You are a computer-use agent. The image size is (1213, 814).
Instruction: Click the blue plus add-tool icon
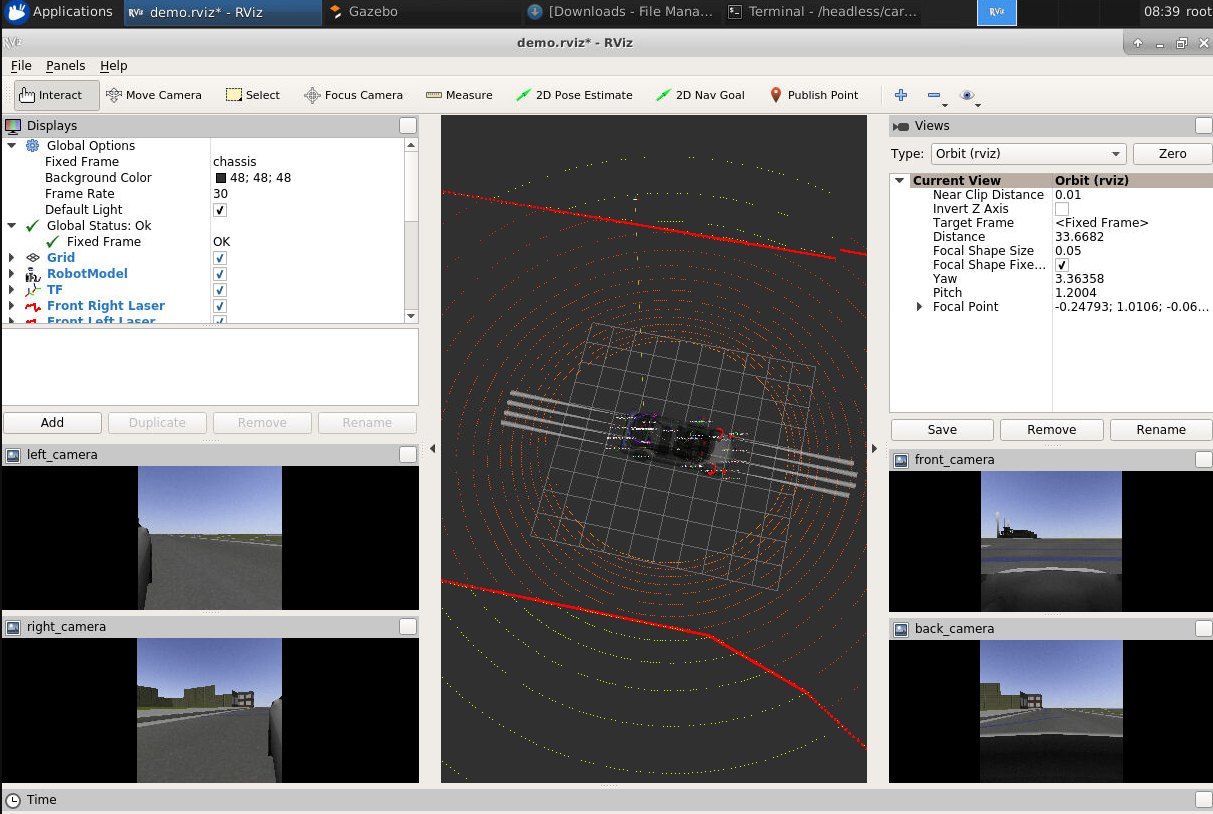click(x=901, y=95)
